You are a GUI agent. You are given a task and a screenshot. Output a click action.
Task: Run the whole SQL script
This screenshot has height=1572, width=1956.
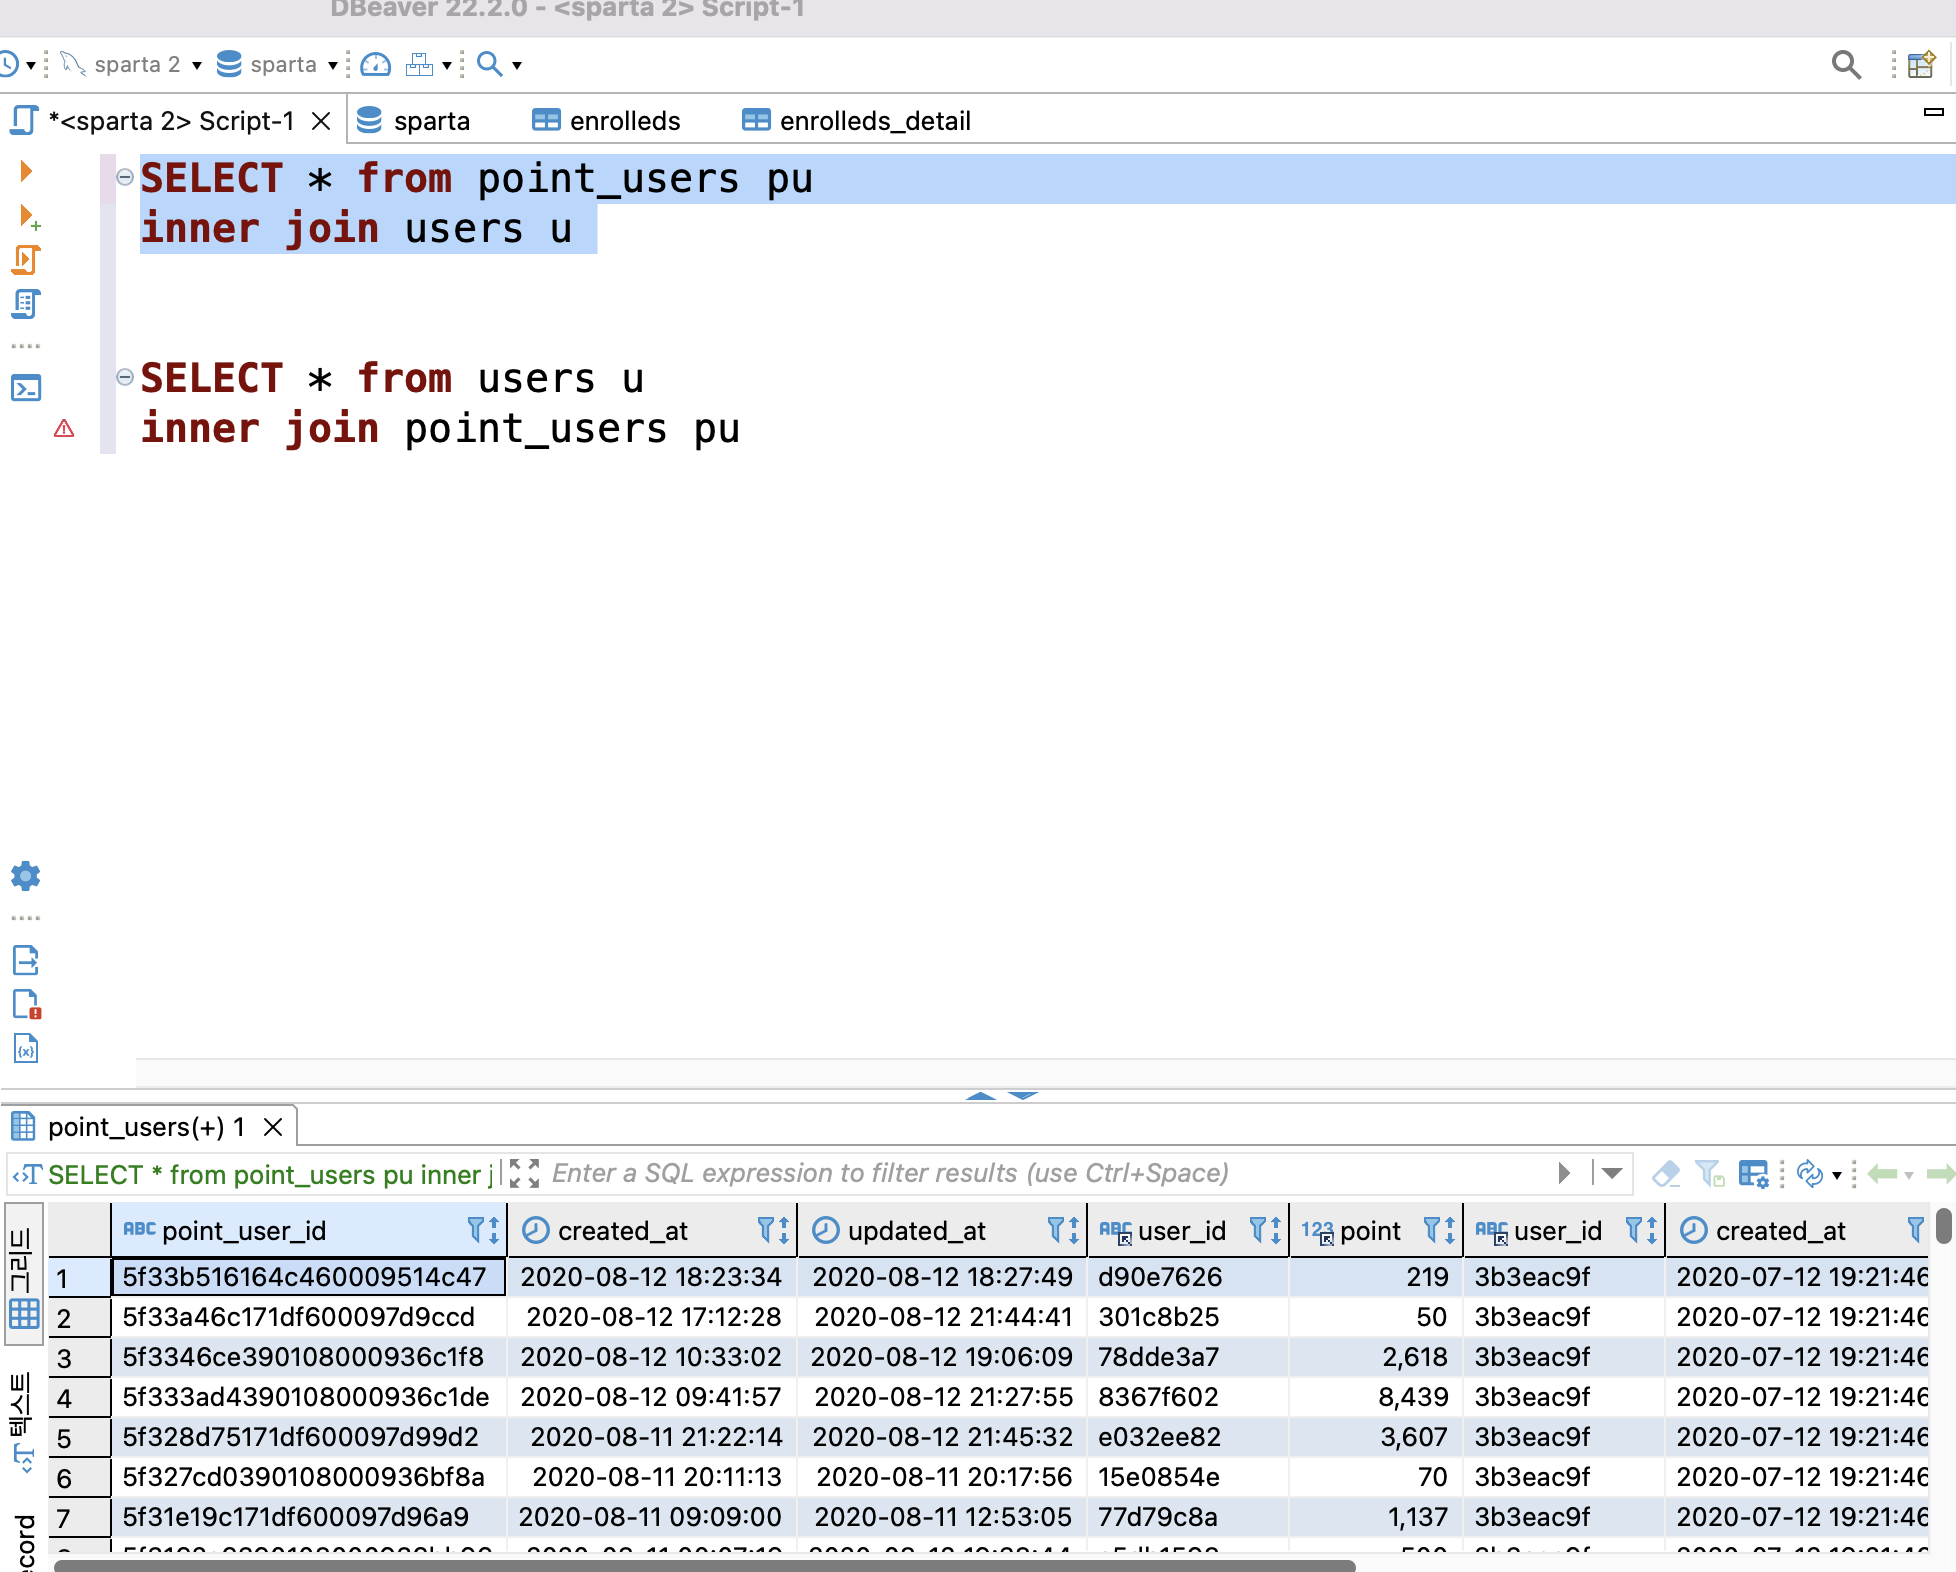point(26,260)
